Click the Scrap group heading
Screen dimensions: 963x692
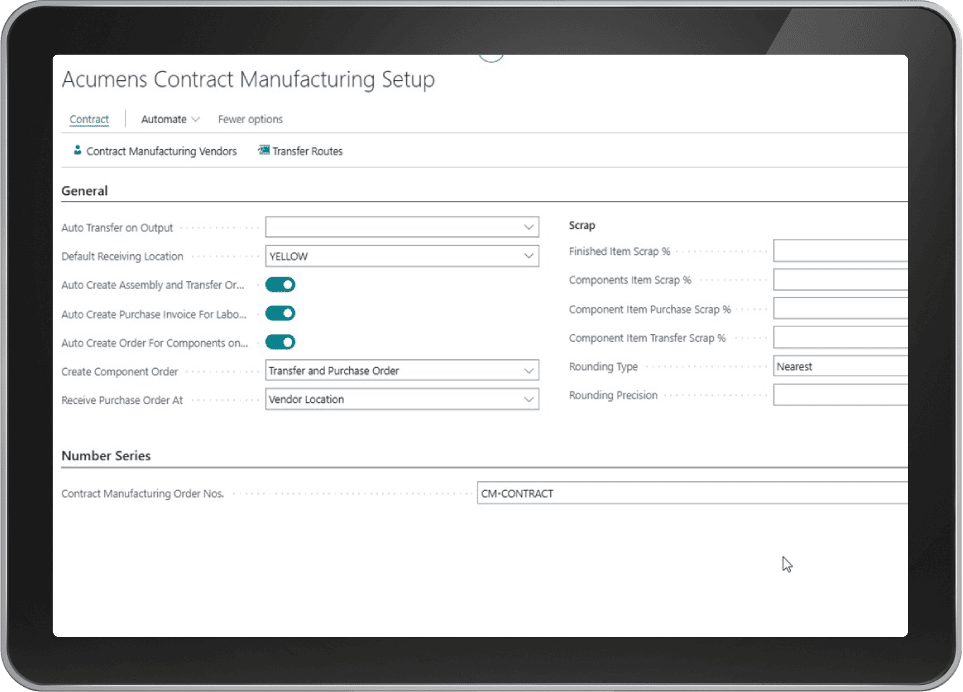point(582,225)
